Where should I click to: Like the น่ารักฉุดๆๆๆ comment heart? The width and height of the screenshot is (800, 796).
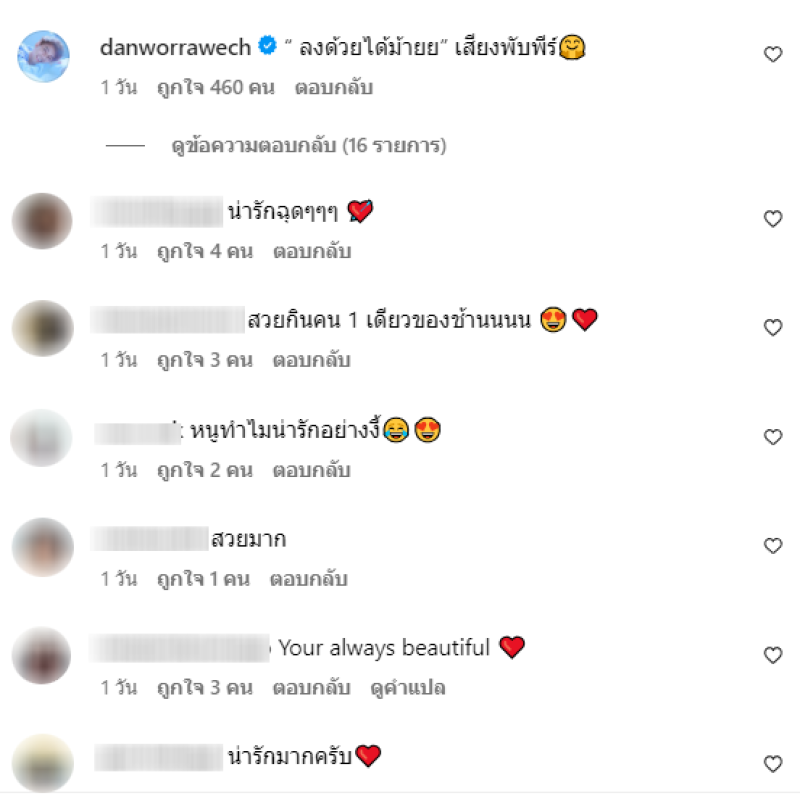tap(773, 219)
